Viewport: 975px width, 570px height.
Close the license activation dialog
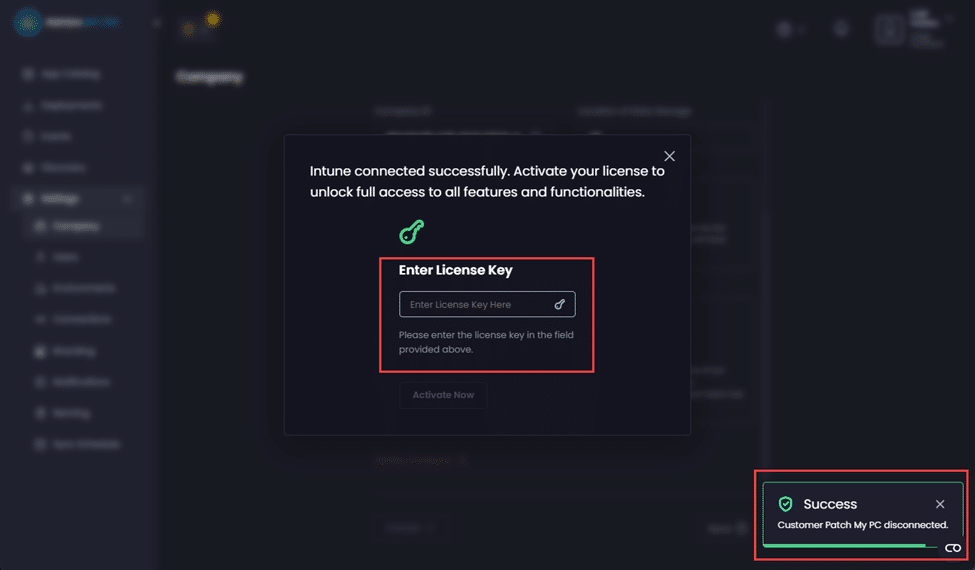670,156
